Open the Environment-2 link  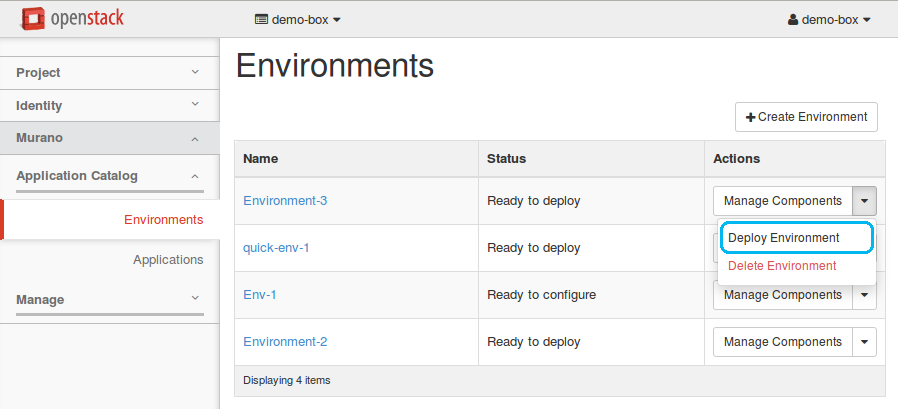tap(285, 342)
